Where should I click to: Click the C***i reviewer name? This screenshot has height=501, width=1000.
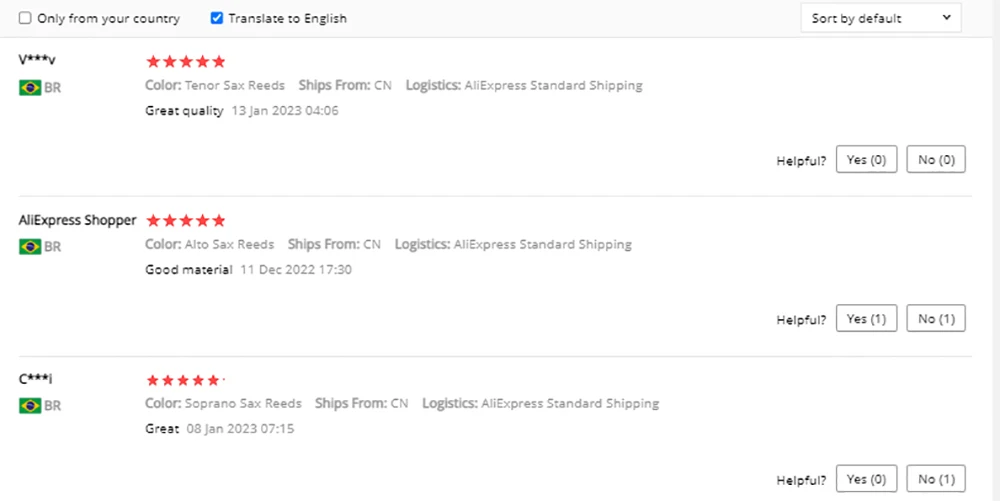tap(35, 379)
